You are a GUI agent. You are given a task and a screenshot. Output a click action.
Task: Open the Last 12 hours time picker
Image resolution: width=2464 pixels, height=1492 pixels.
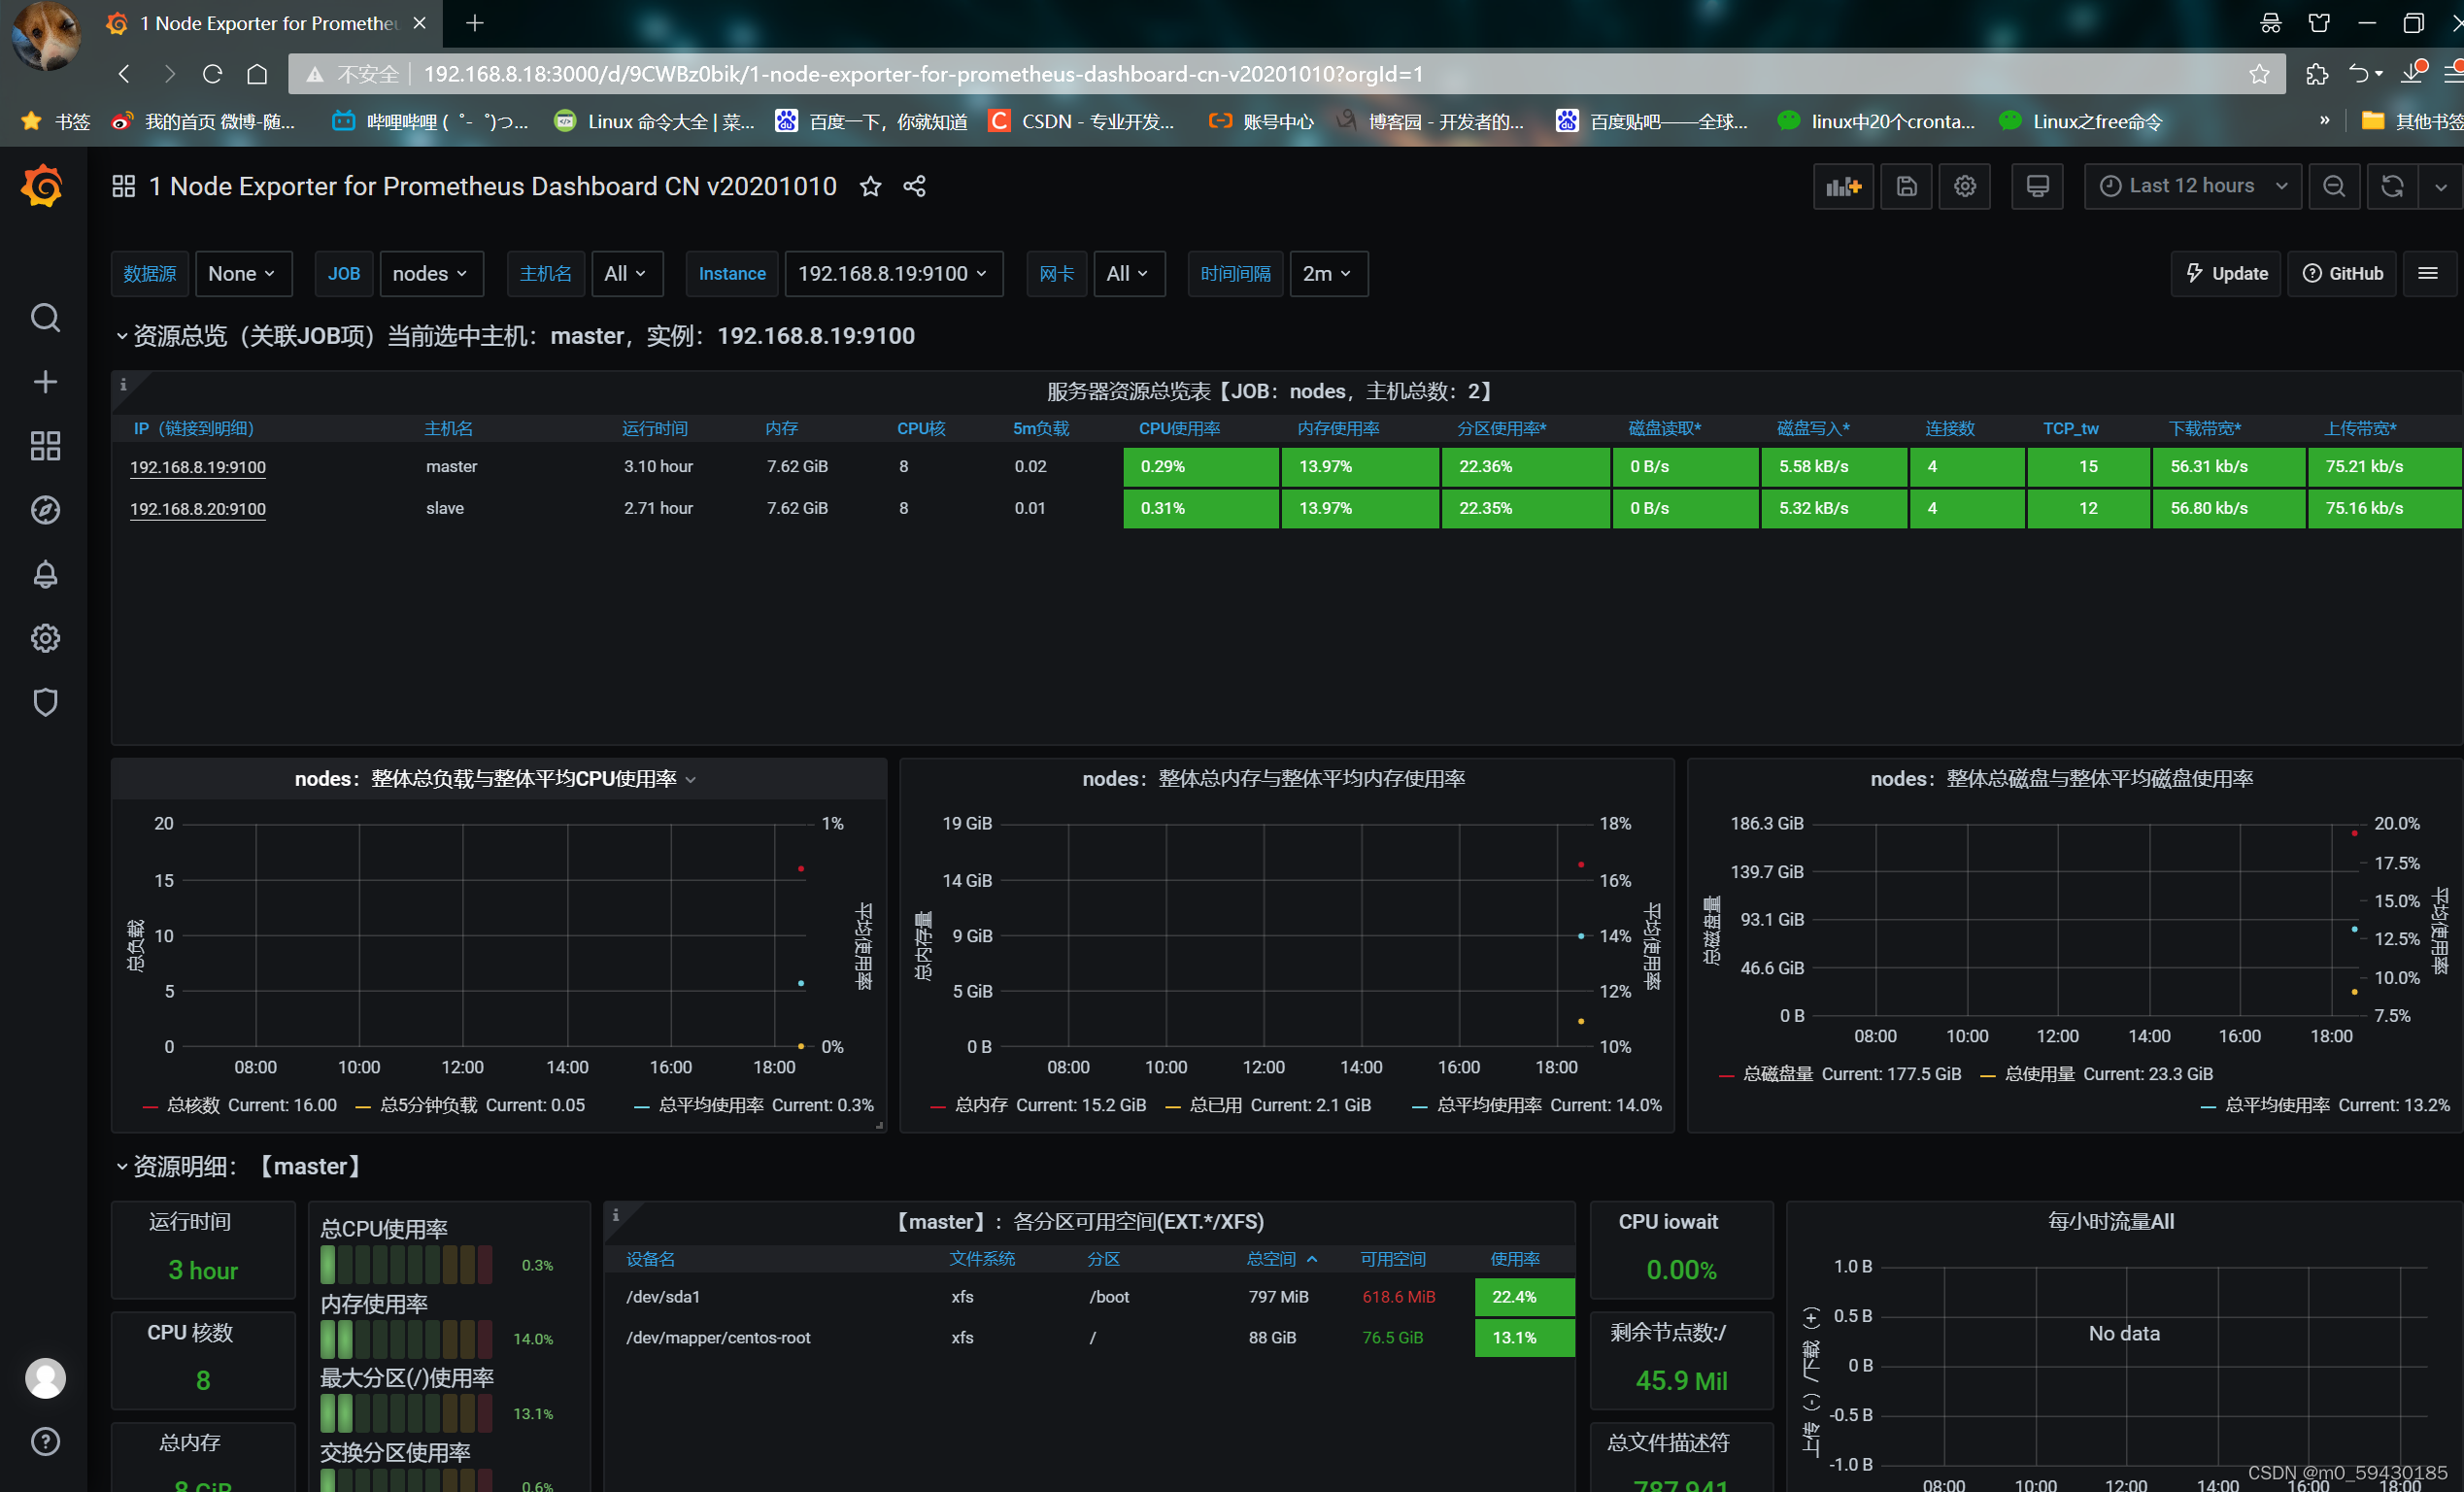point(2192,187)
